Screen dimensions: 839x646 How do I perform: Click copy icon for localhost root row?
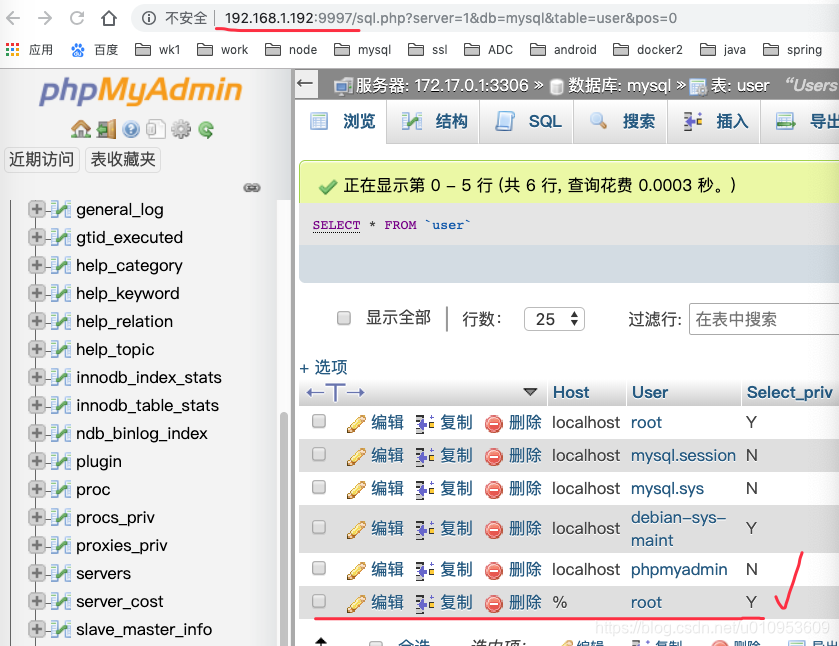pyautogui.click(x=425, y=423)
